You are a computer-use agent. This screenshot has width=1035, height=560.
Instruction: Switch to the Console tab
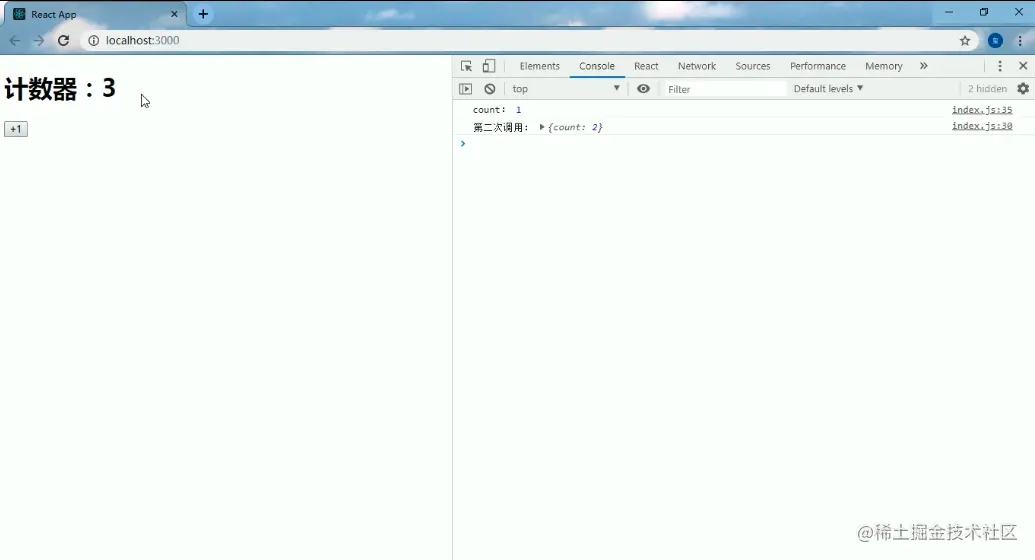(597, 66)
